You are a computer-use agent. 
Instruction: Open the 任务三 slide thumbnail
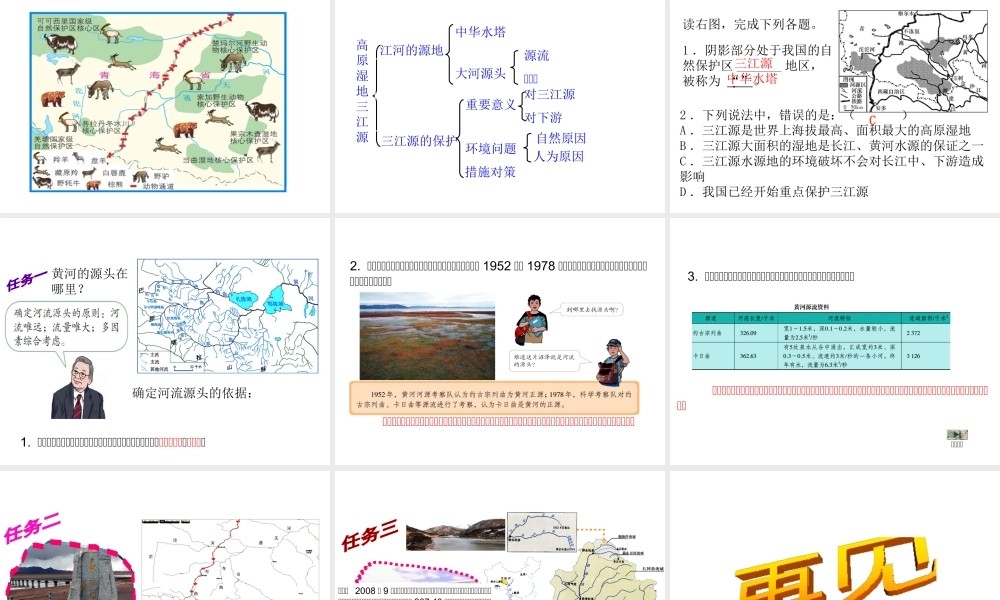click(x=499, y=536)
